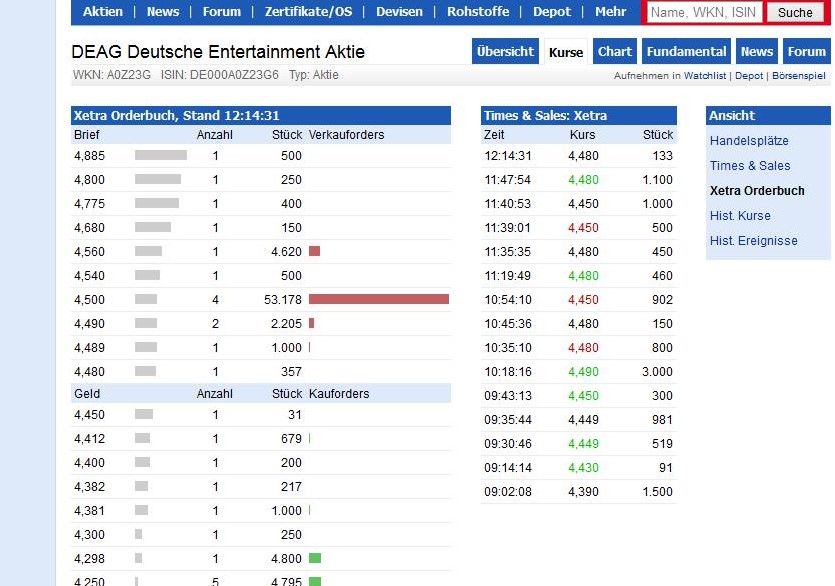Click the Name, WKN, ISIN search field
Screen dimensions: 835x586
coord(702,12)
